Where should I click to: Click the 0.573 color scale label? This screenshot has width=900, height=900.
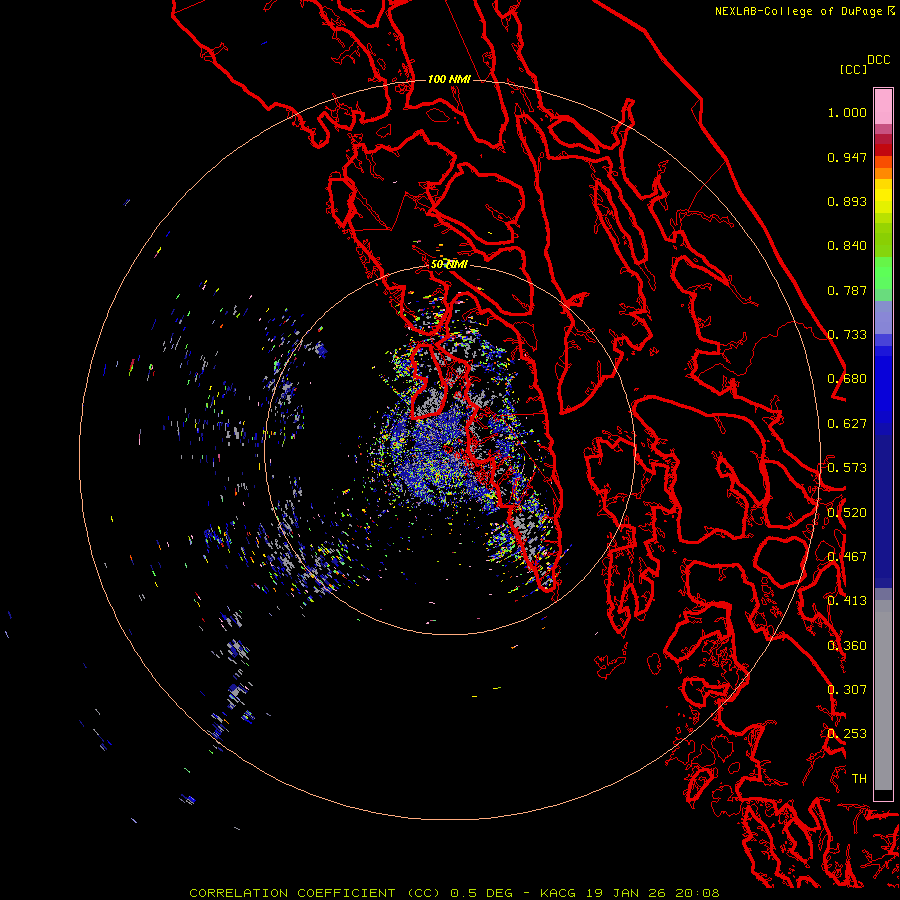pos(847,468)
